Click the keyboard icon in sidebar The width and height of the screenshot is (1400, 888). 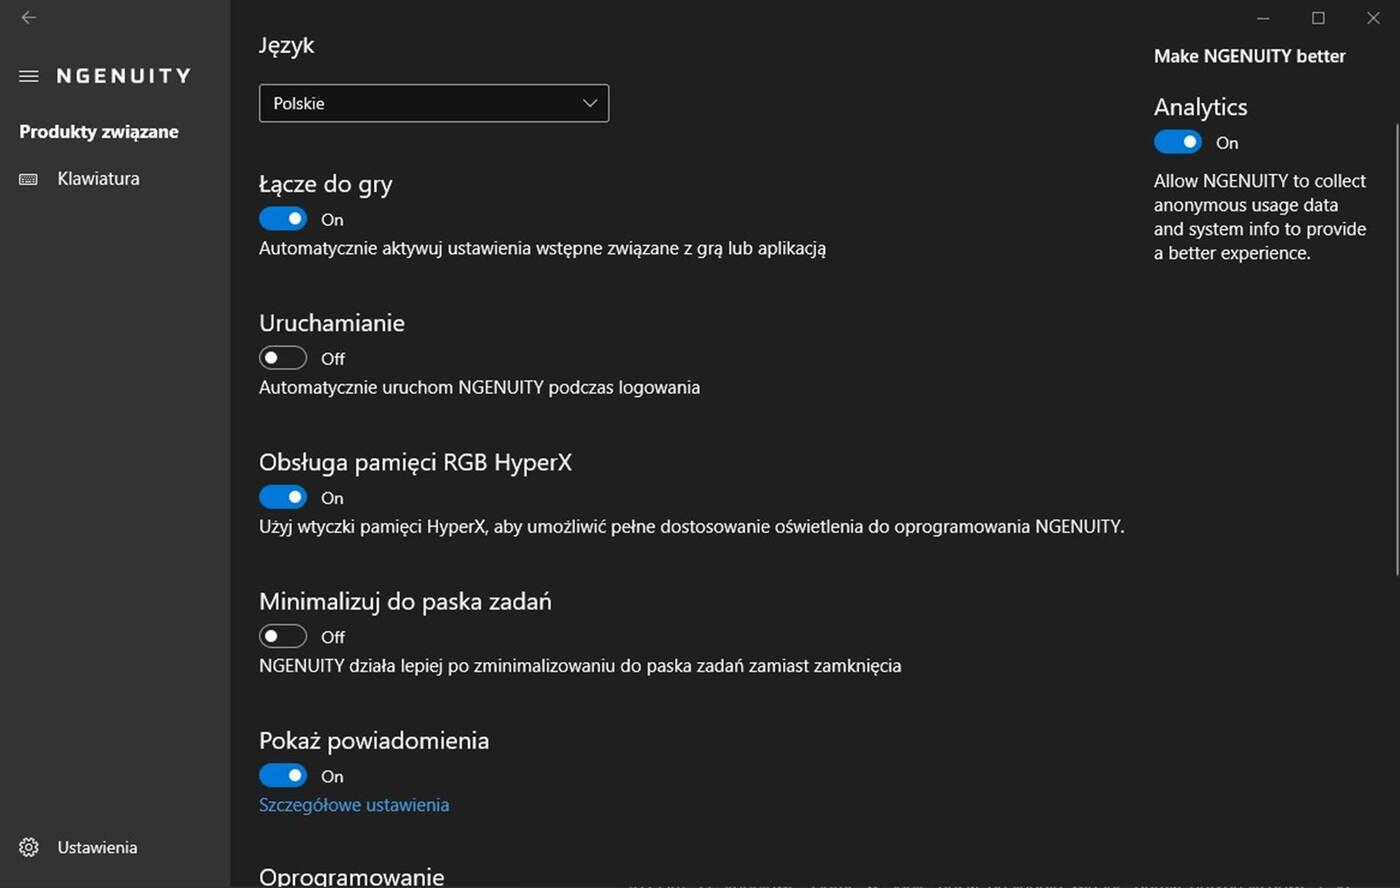tap(29, 179)
